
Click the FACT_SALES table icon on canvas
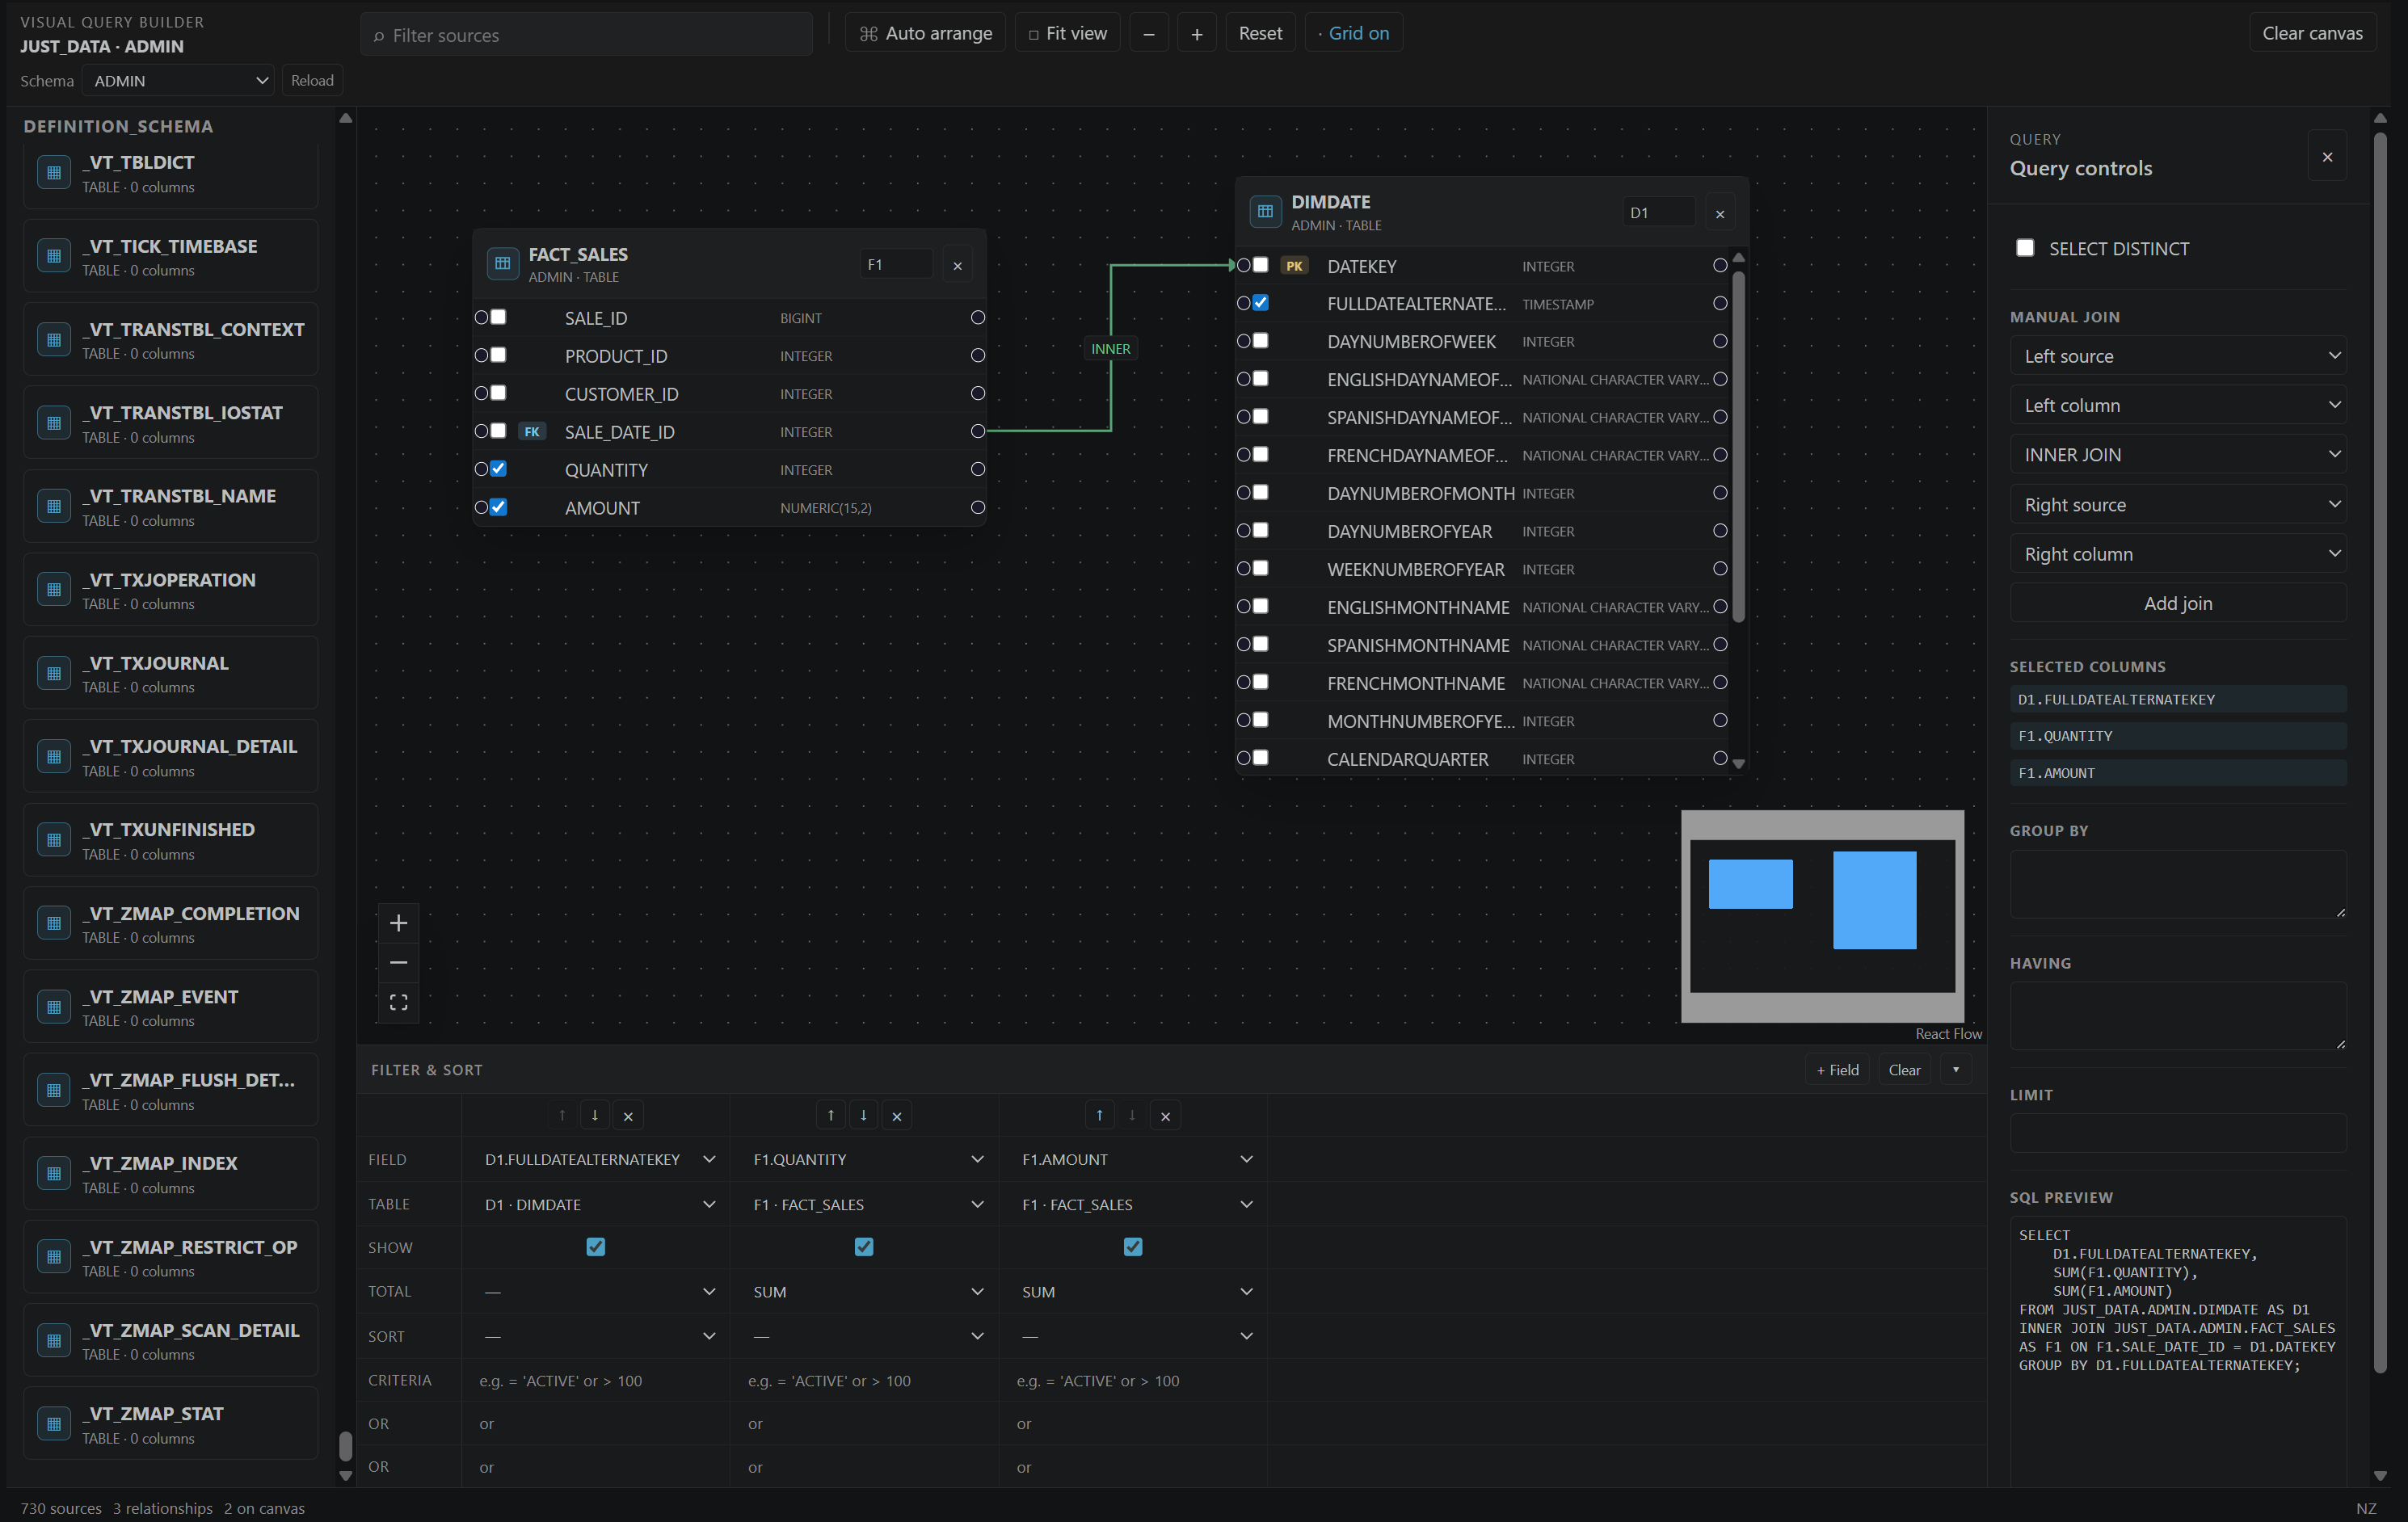point(502,264)
